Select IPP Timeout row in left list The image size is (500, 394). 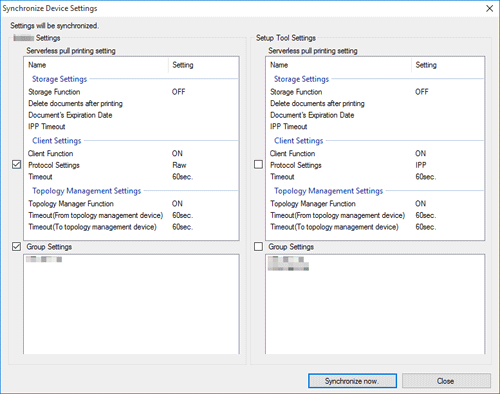(x=131, y=127)
